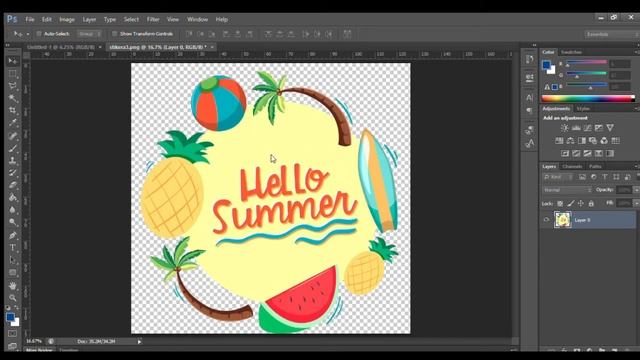Open the Fill slider dropdown arrow

click(x=636, y=203)
